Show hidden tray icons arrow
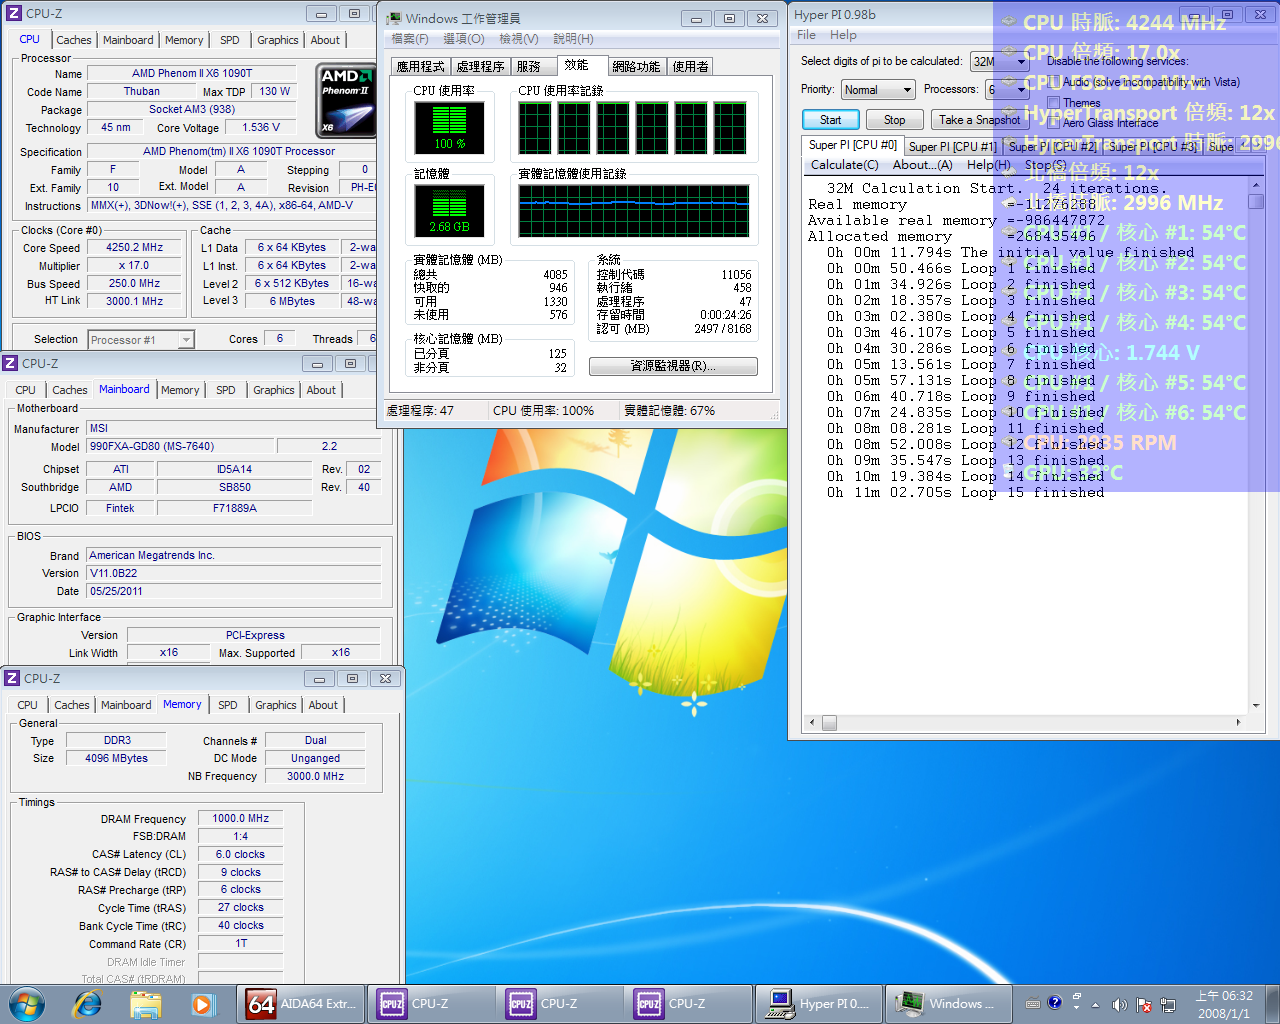Image resolution: width=1280 pixels, height=1024 pixels. [1095, 1004]
